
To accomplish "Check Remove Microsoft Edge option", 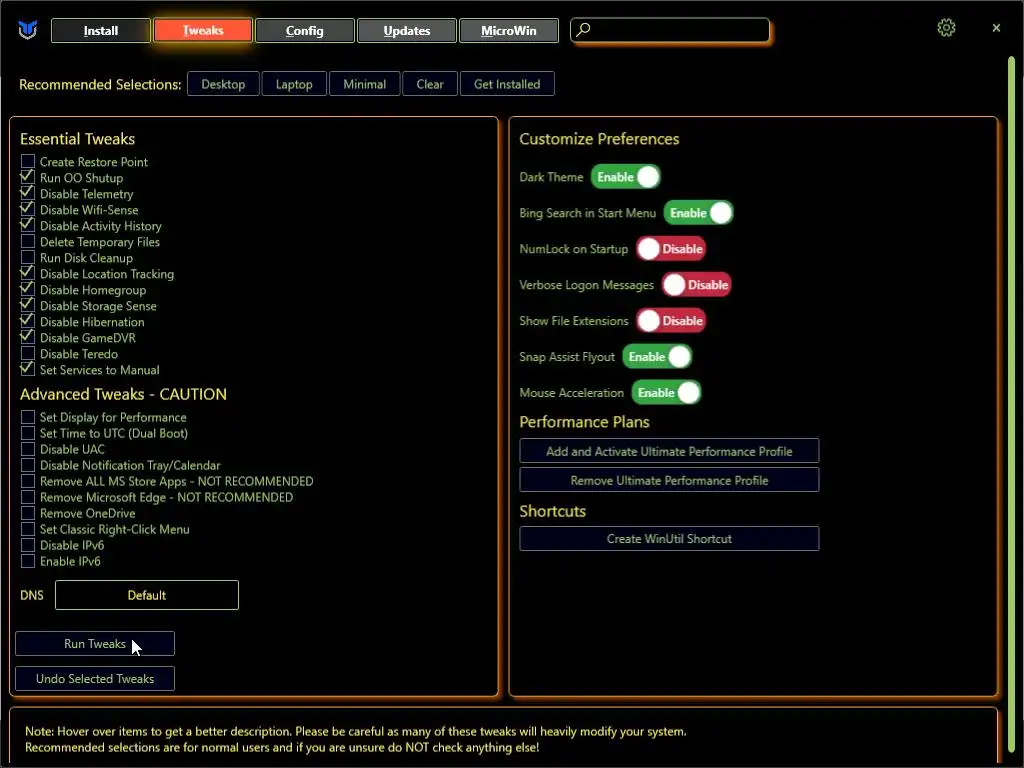I will [x=27, y=497].
